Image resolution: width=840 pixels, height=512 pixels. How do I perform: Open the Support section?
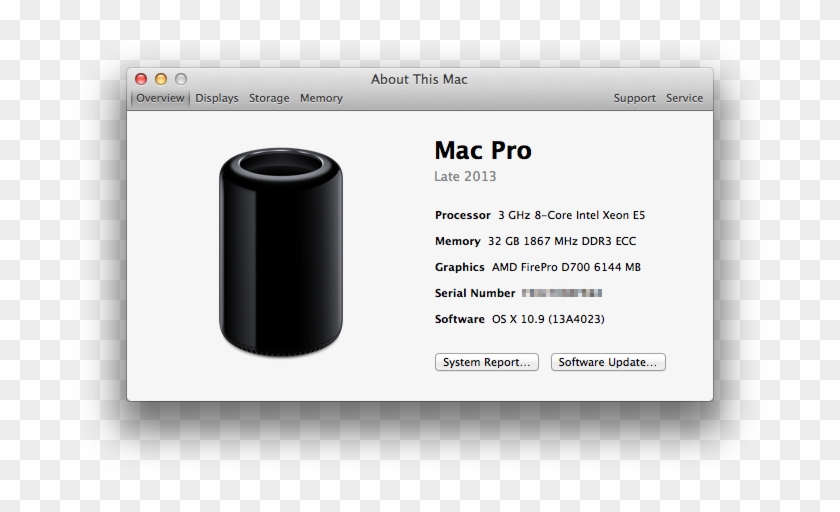634,98
